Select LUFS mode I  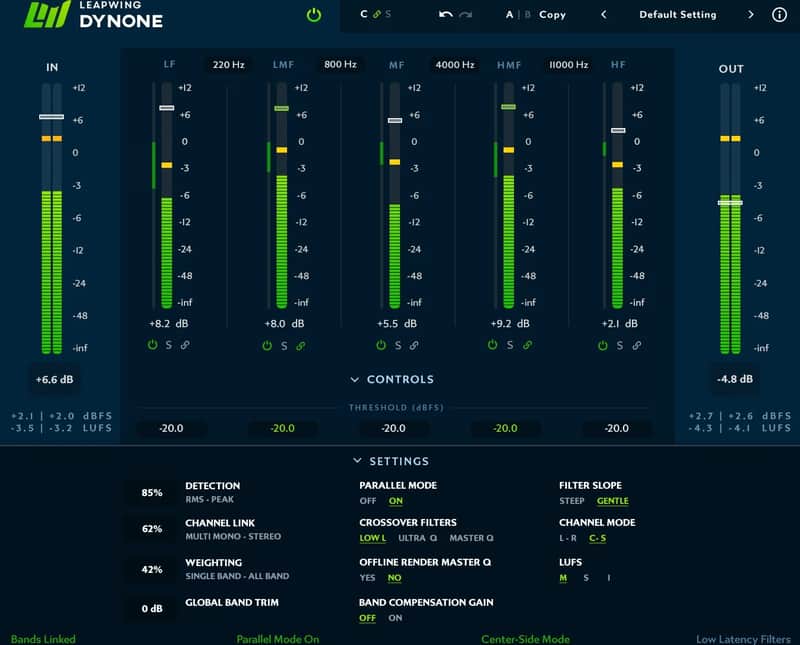point(609,578)
